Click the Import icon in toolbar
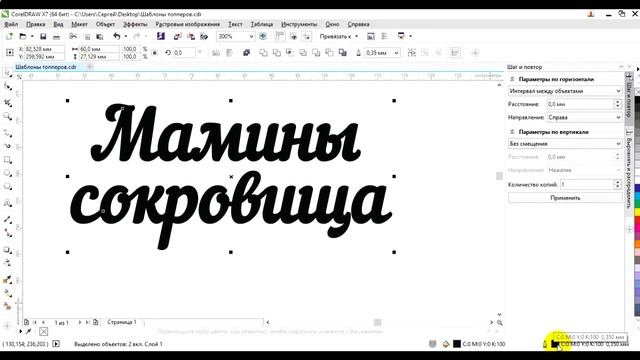 (178, 36)
